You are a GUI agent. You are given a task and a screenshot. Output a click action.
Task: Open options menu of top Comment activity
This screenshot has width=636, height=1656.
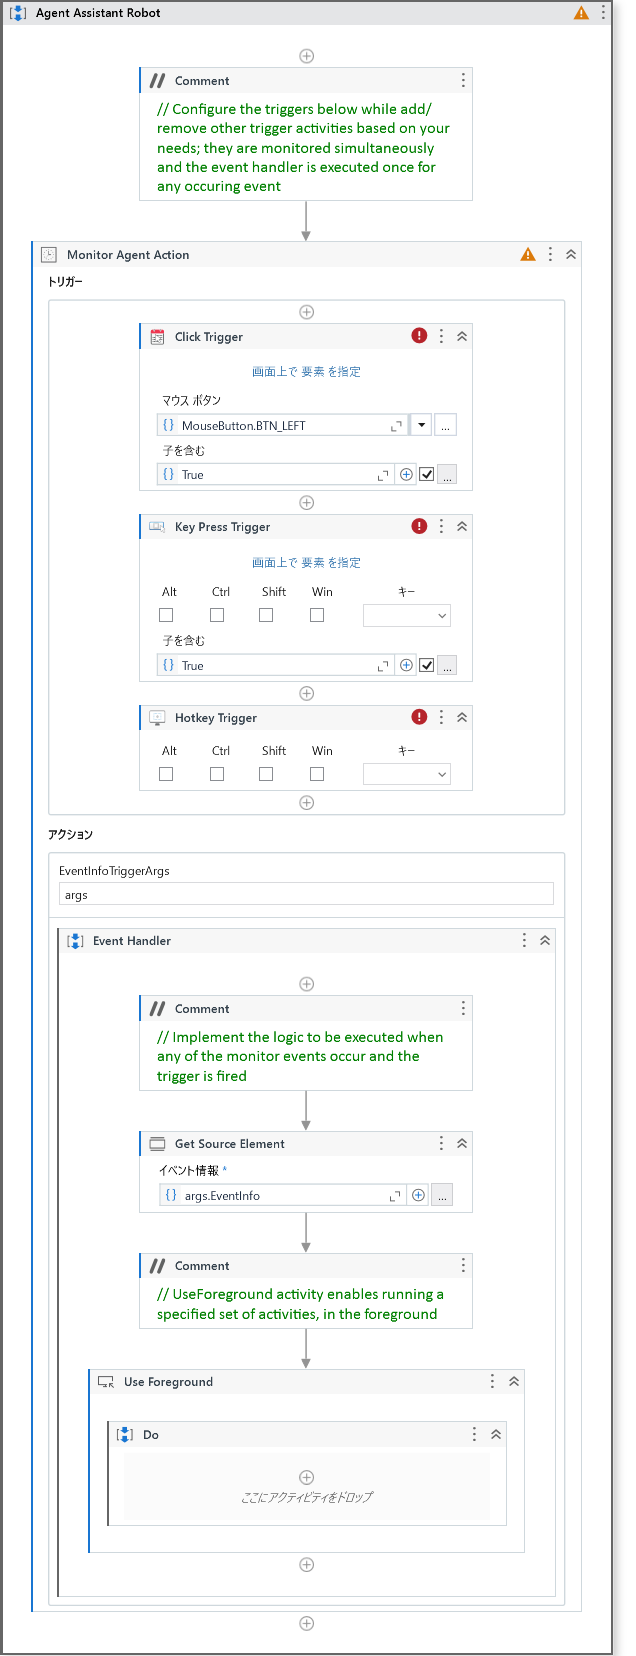(x=463, y=80)
